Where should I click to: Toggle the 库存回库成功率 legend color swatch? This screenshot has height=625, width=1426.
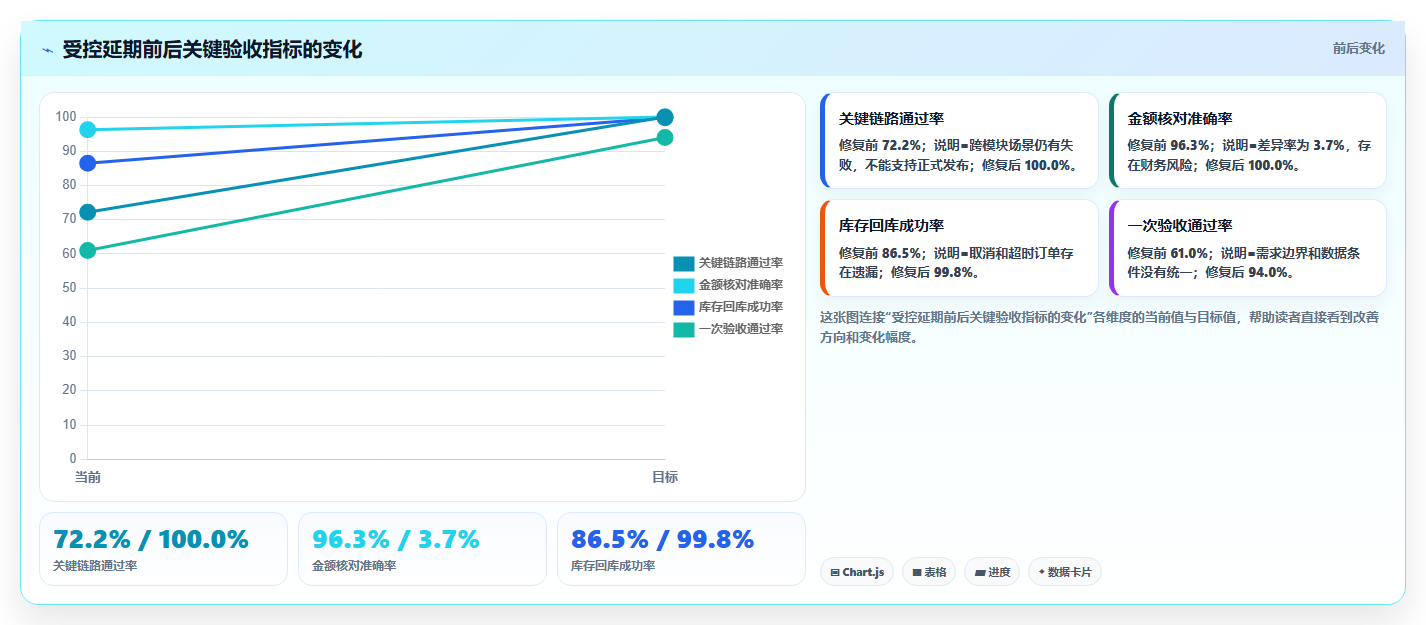coord(684,307)
